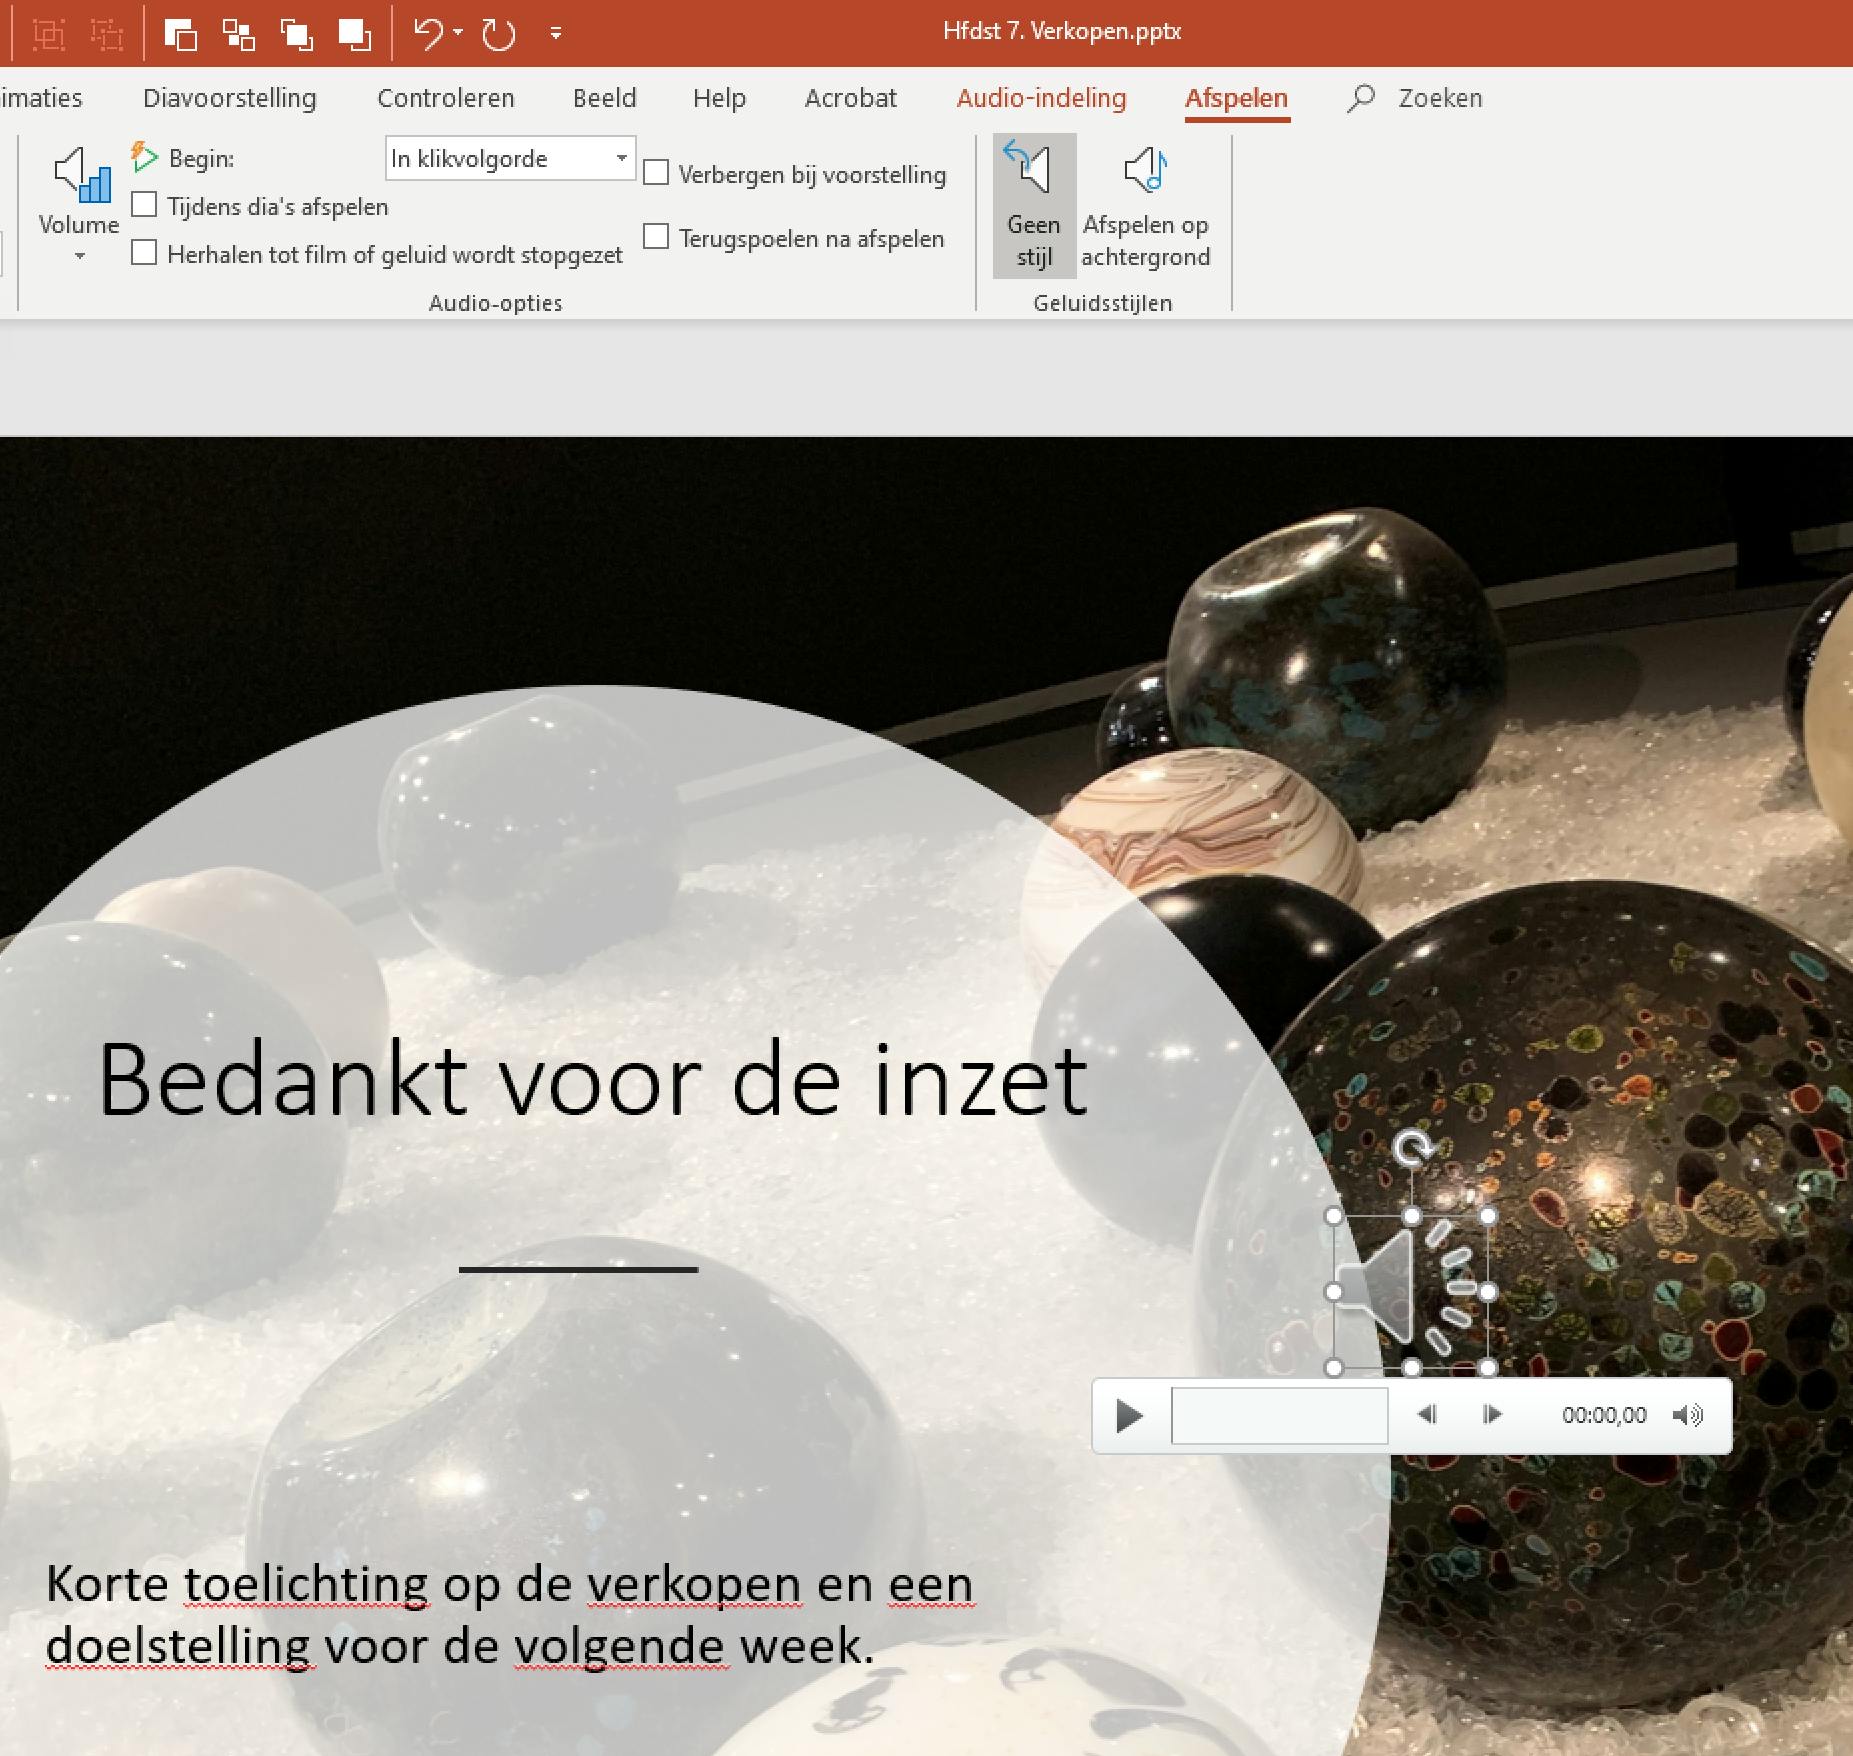
Task: Click the dimmed Group objects icon
Action: (47, 34)
